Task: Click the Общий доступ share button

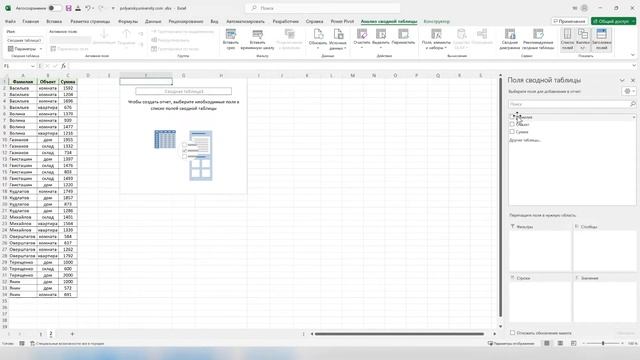Action: coord(613,21)
